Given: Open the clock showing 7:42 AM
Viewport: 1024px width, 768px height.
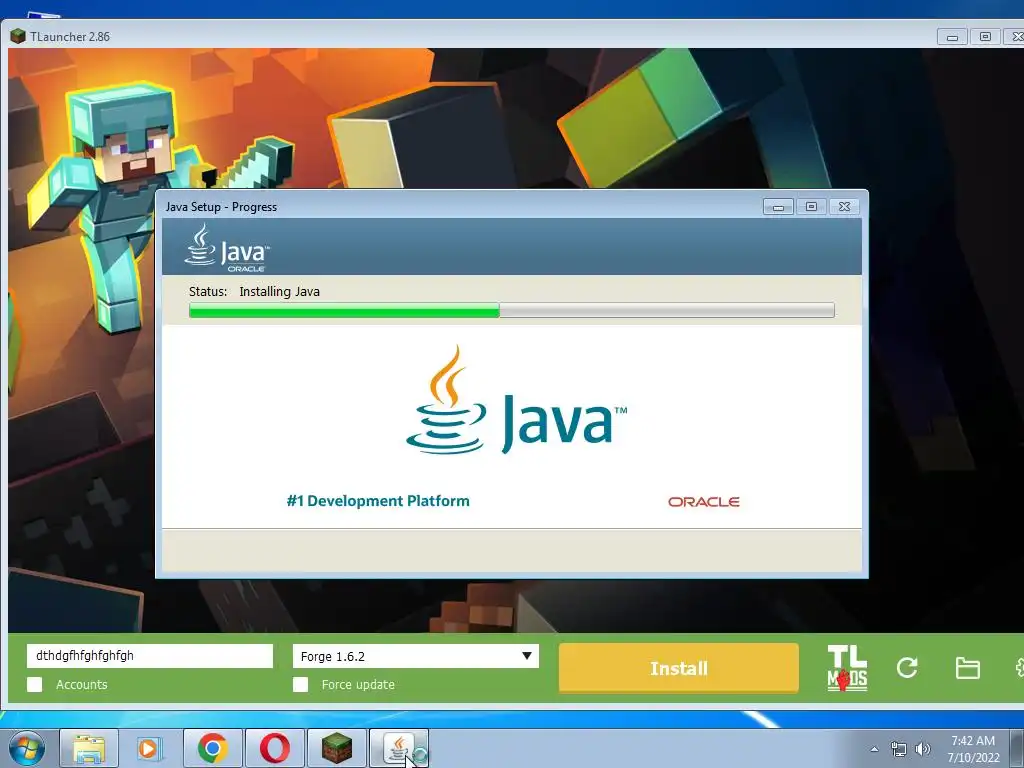Looking at the screenshot, I should 973,749.
